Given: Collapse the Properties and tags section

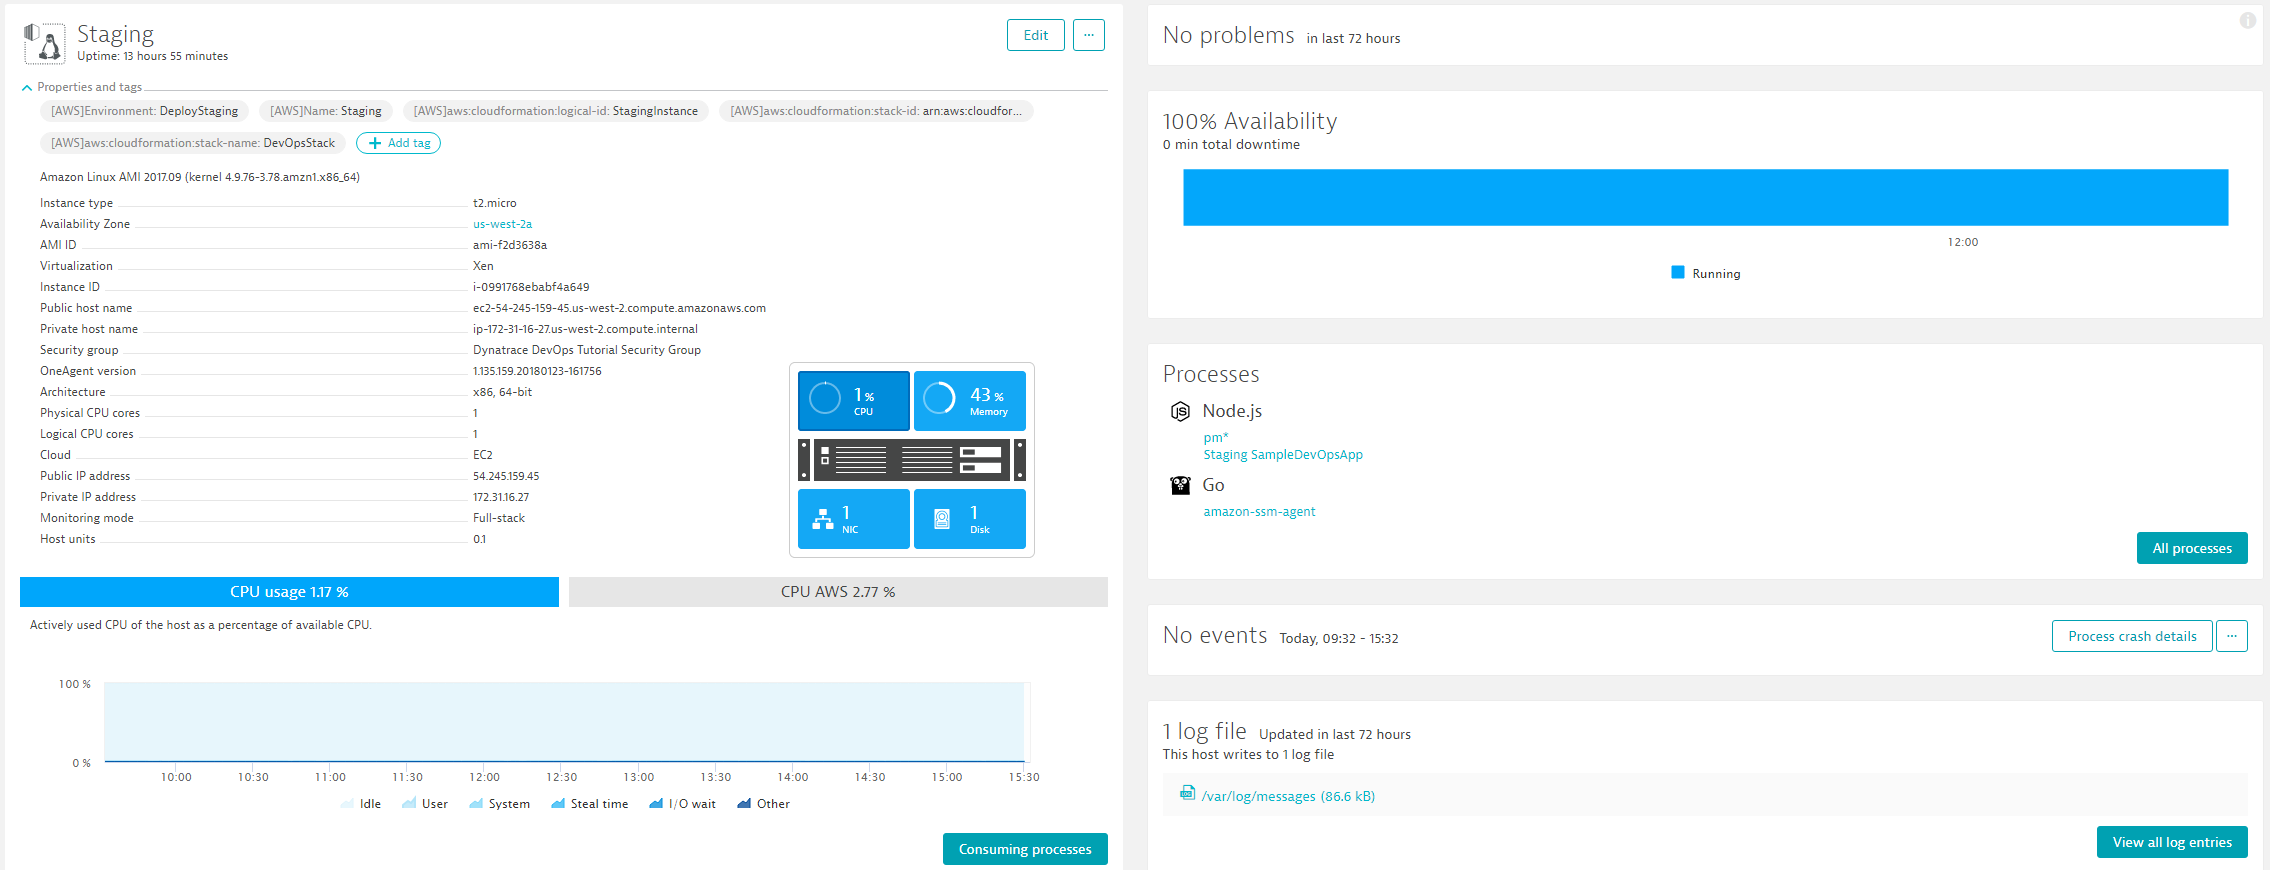Looking at the screenshot, I should pyautogui.click(x=82, y=87).
